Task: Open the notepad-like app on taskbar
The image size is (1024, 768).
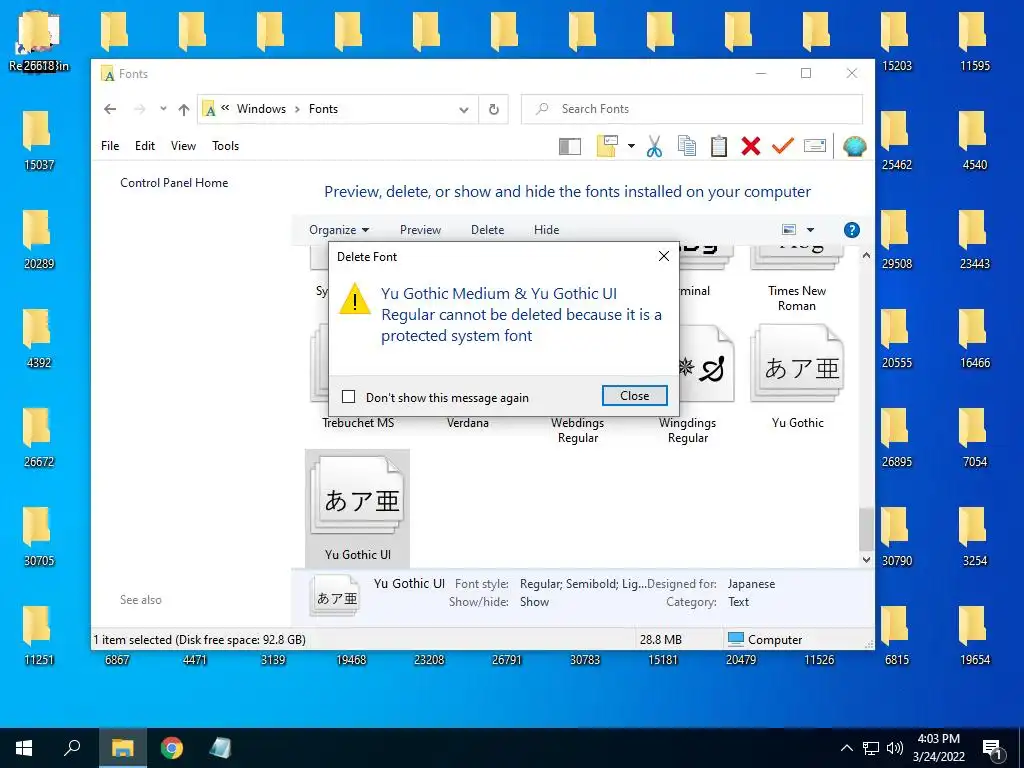Action: click(220, 748)
